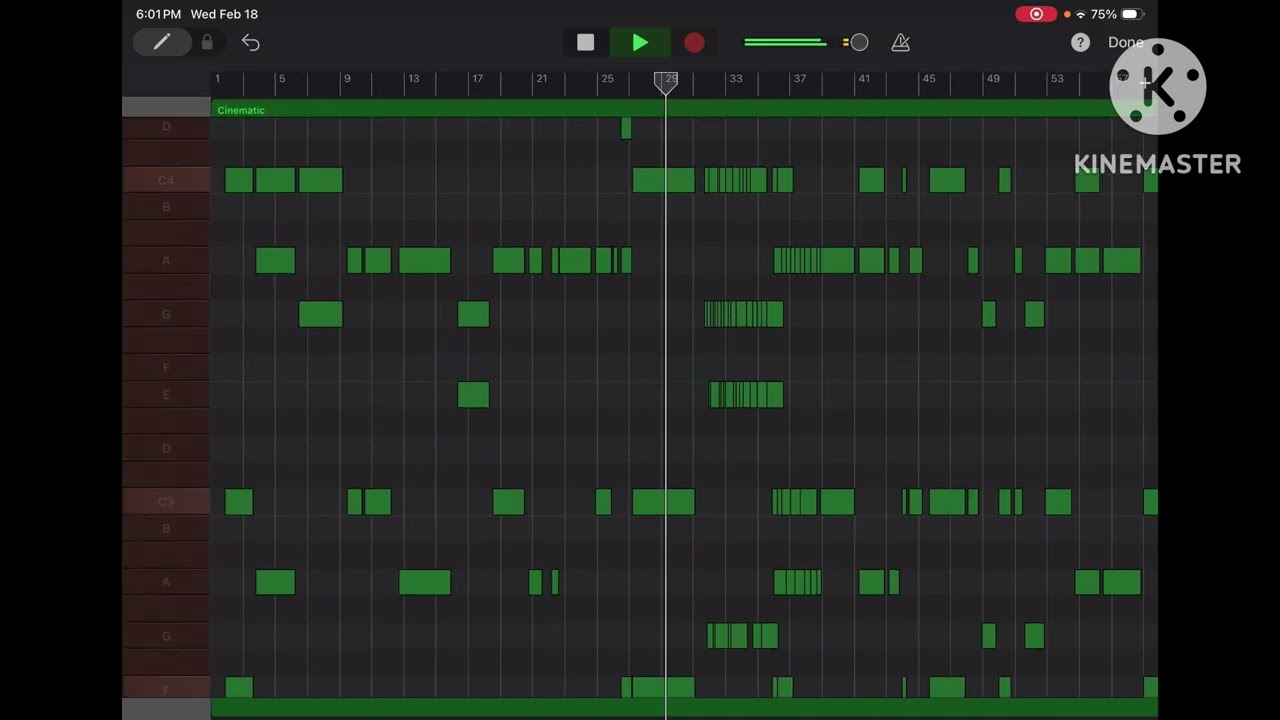Select the single D note near bar 26
1280x720 pixels.
pos(626,127)
